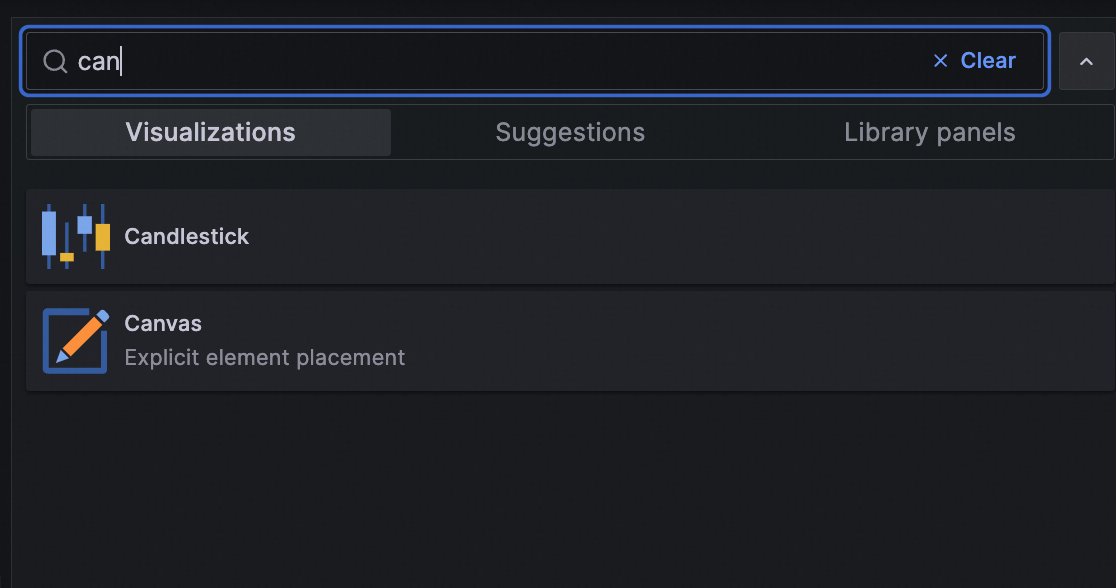Select the Candlestick chart icon

[x=75, y=236]
